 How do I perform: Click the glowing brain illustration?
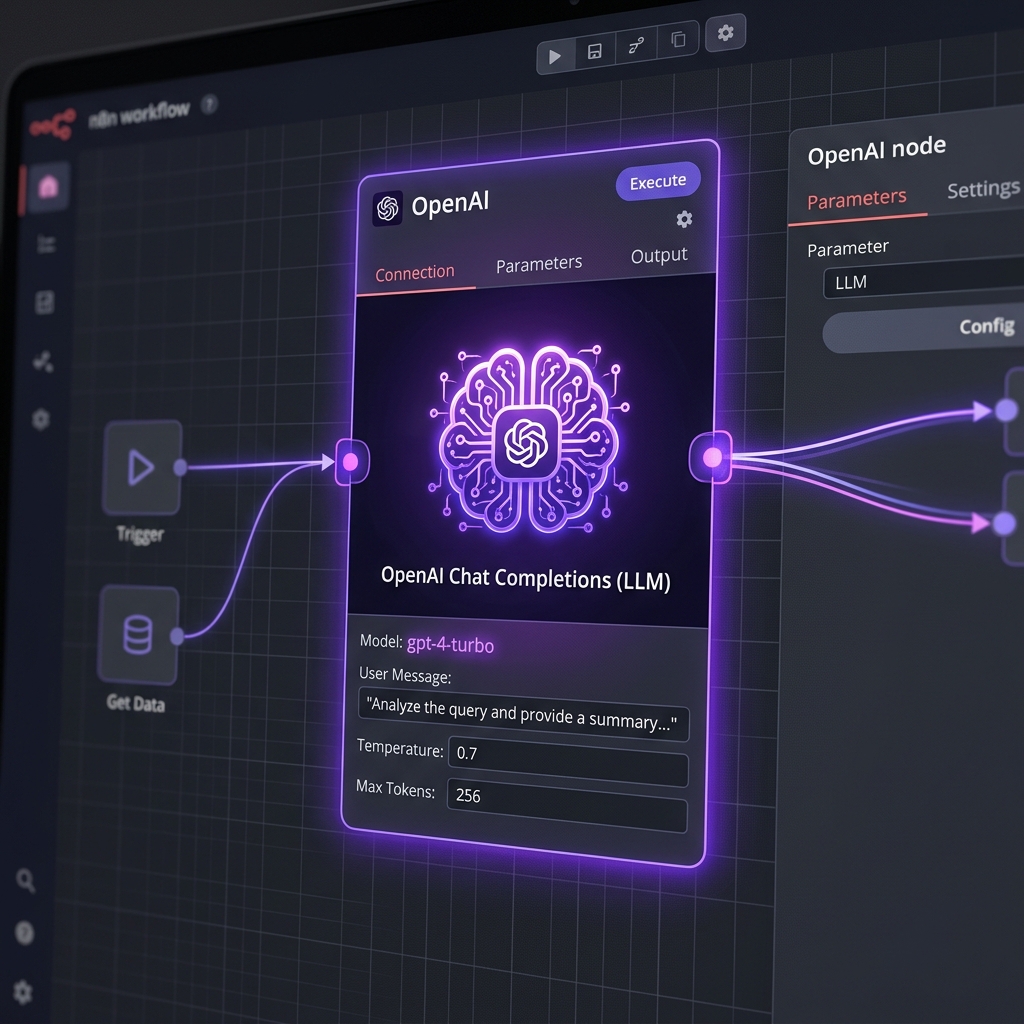(528, 440)
